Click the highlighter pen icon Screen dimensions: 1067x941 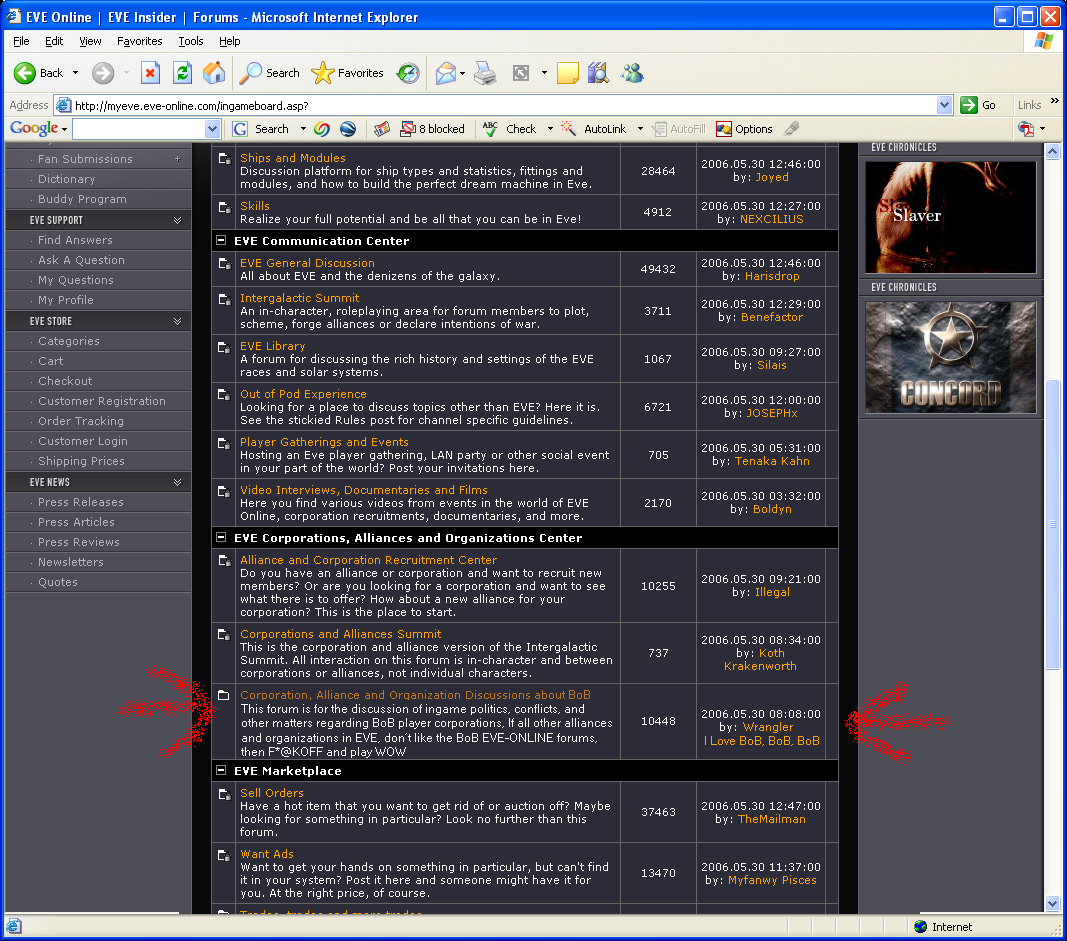click(791, 128)
